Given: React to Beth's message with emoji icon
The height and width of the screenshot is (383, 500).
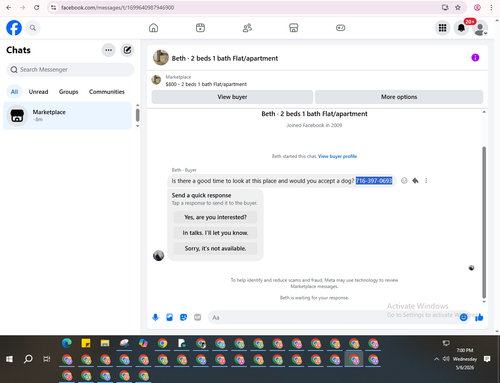Looking at the screenshot, I should point(404,180).
